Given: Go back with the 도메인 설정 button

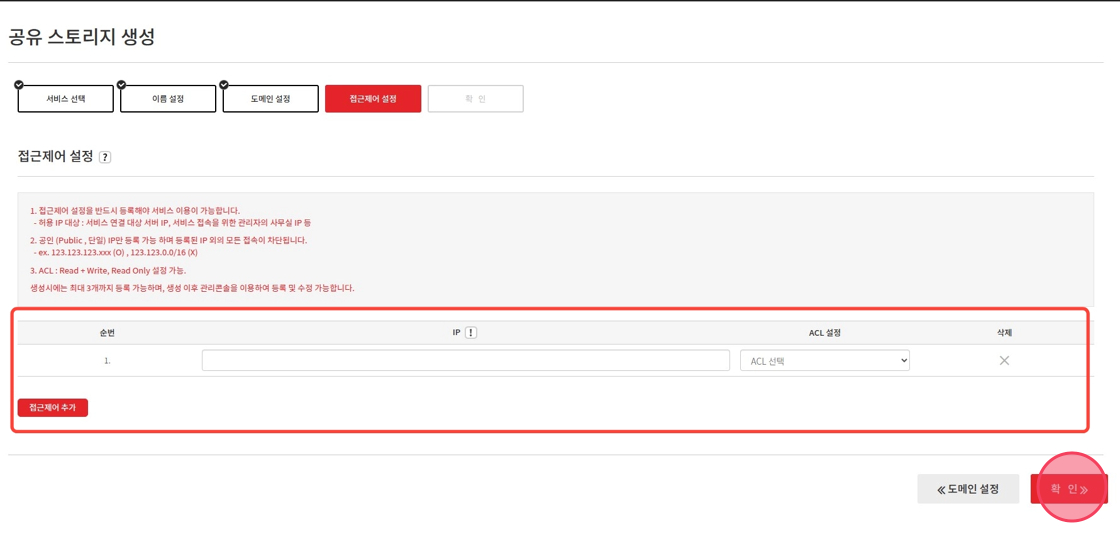Looking at the screenshot, I should click(968, 489).
